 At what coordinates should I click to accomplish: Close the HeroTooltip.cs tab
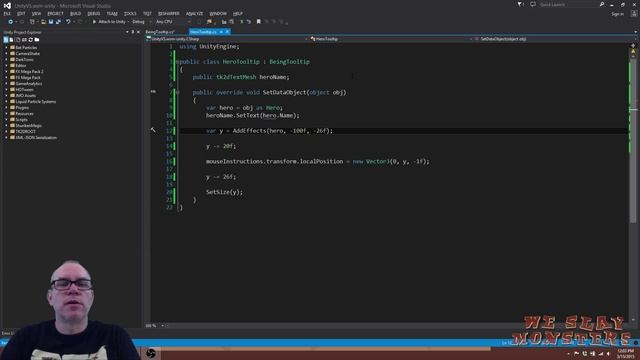(227, 32)
